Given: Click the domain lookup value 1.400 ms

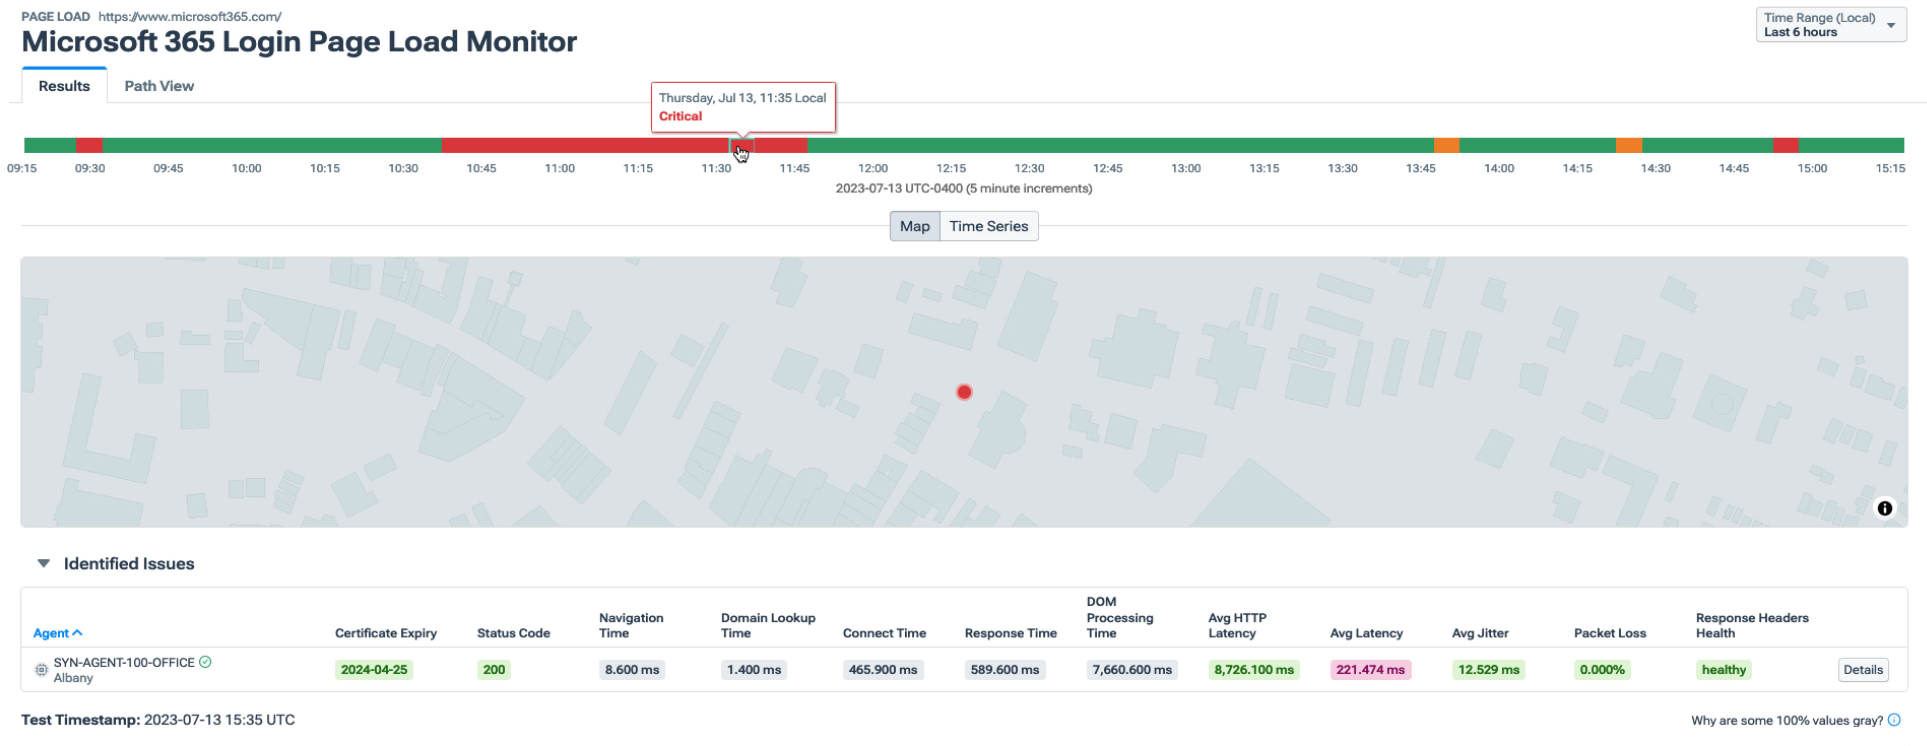Looking at the screenshot, I should (x=754, y=670).
